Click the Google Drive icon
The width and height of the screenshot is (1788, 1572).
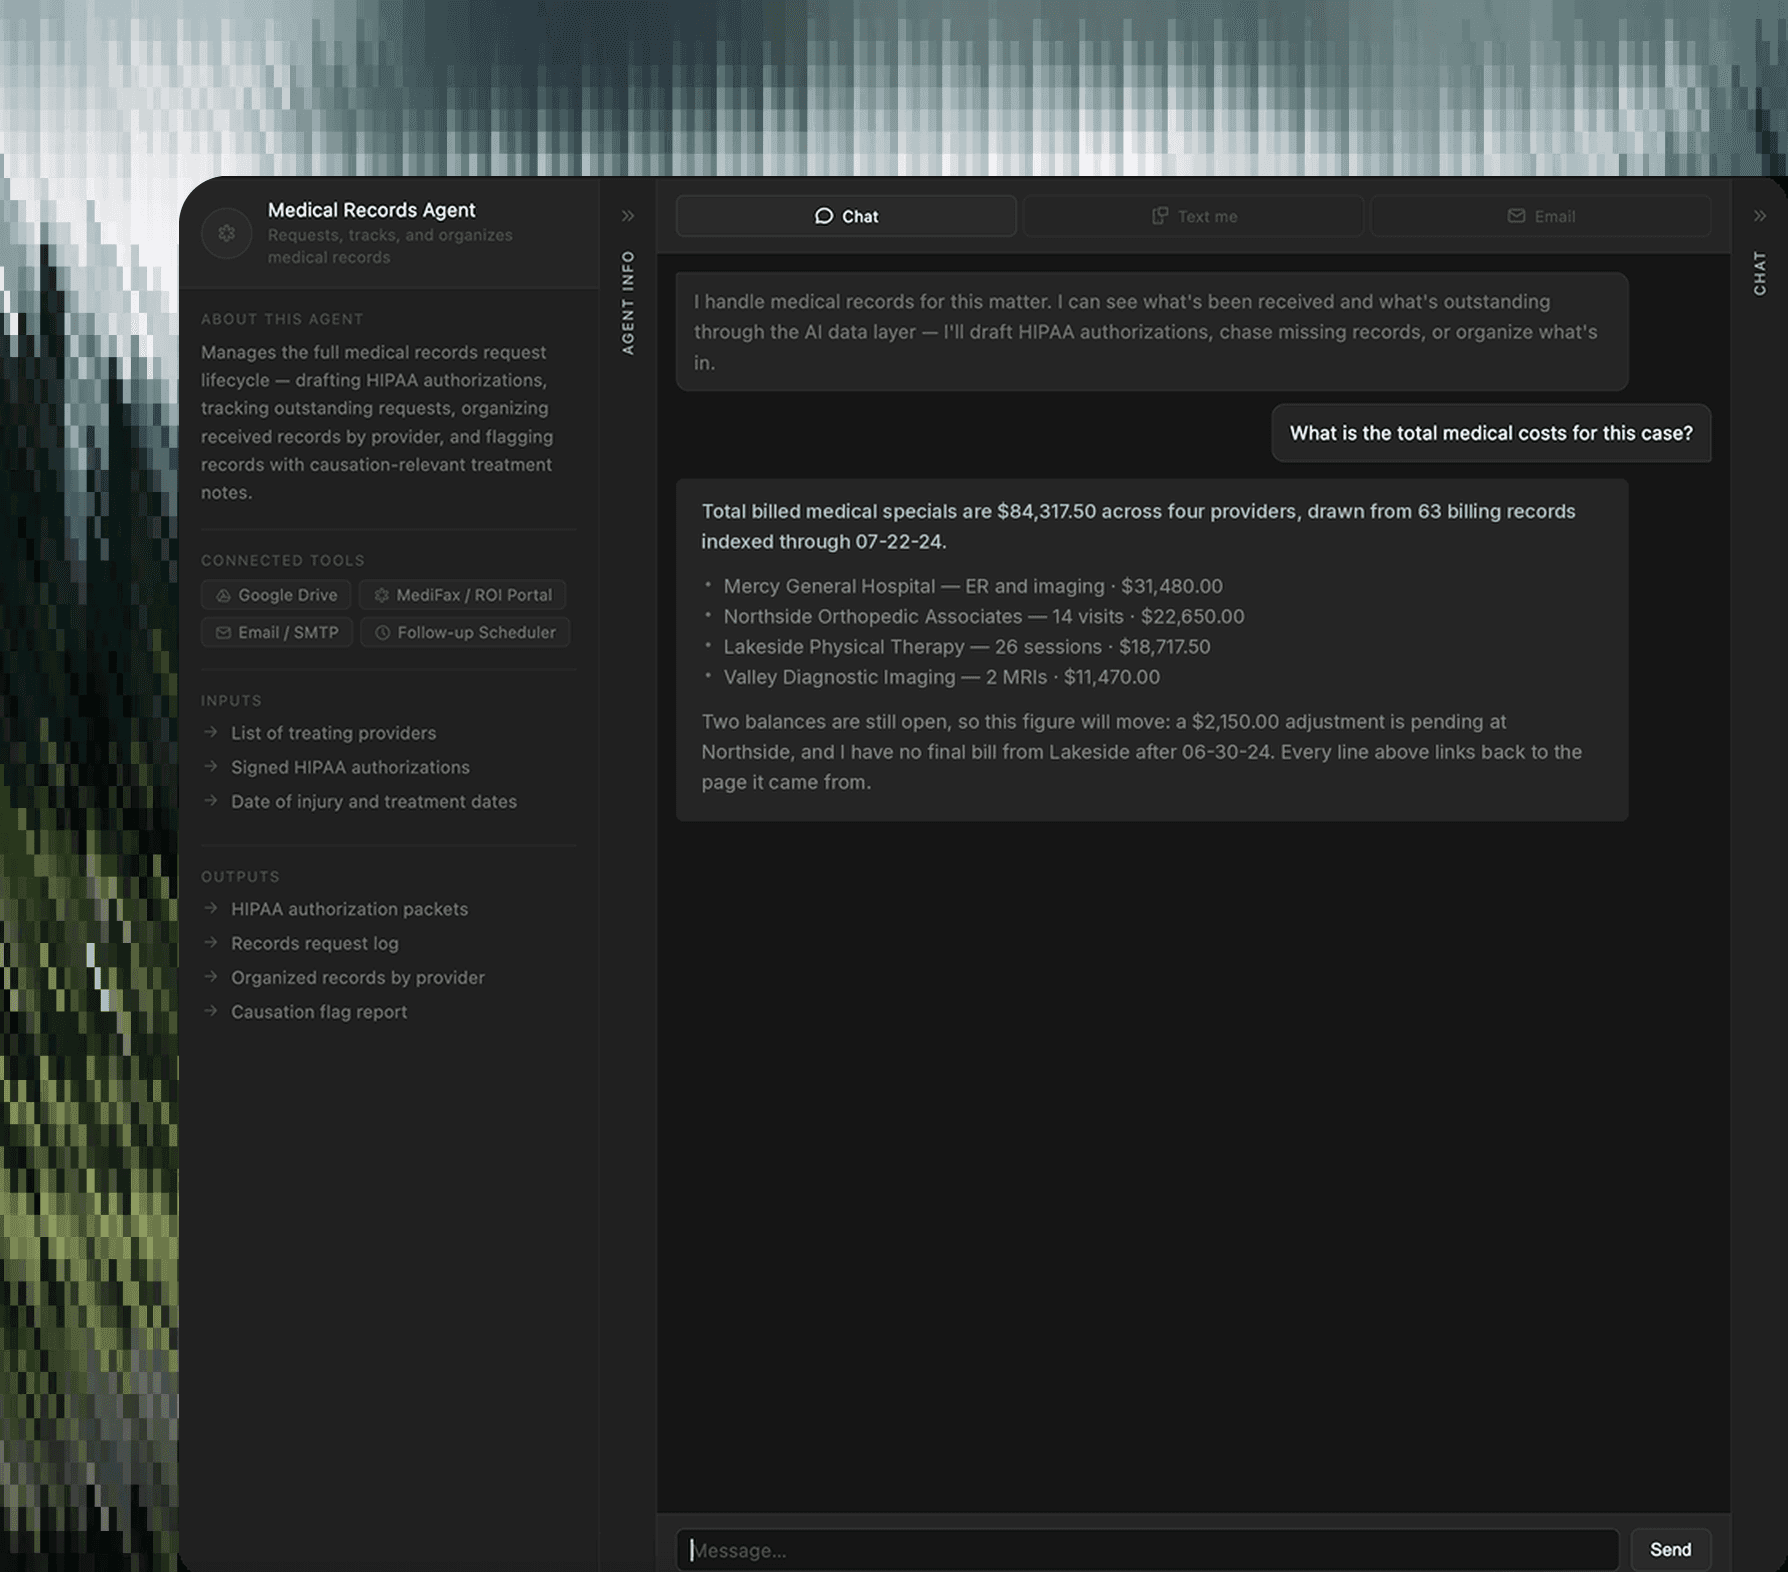click(224, 595)
